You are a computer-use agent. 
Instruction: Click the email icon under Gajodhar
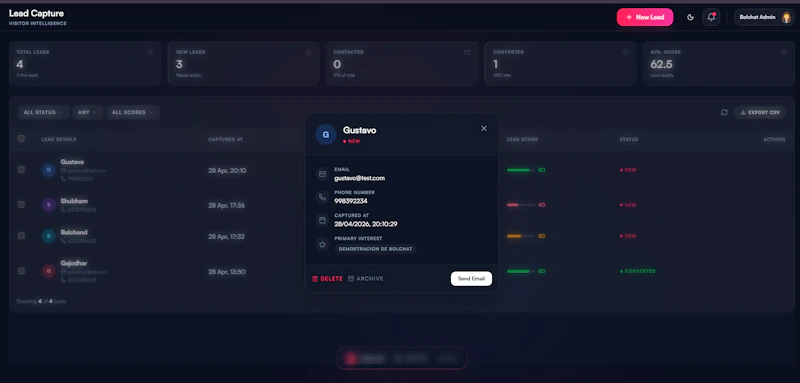(63, 272)
